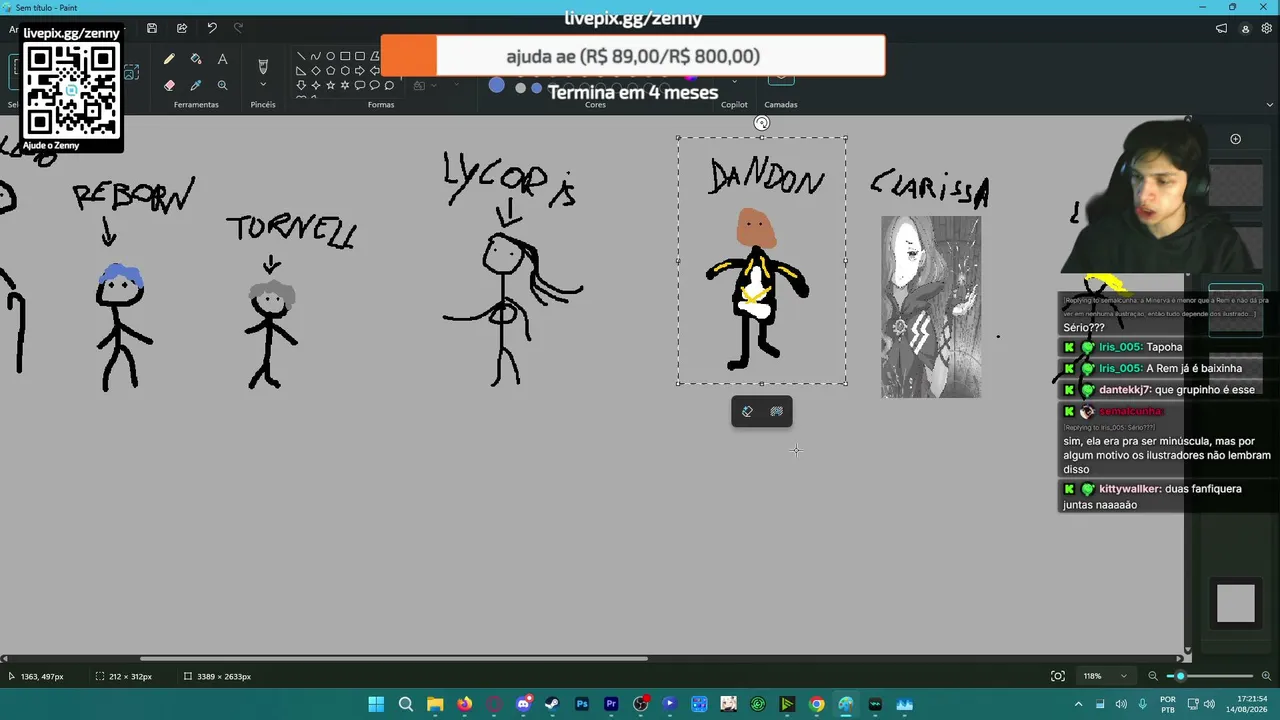Open File Explorer from the taskbar
The height and width of the screenshot is (720, 1280).
coord(435,704)
